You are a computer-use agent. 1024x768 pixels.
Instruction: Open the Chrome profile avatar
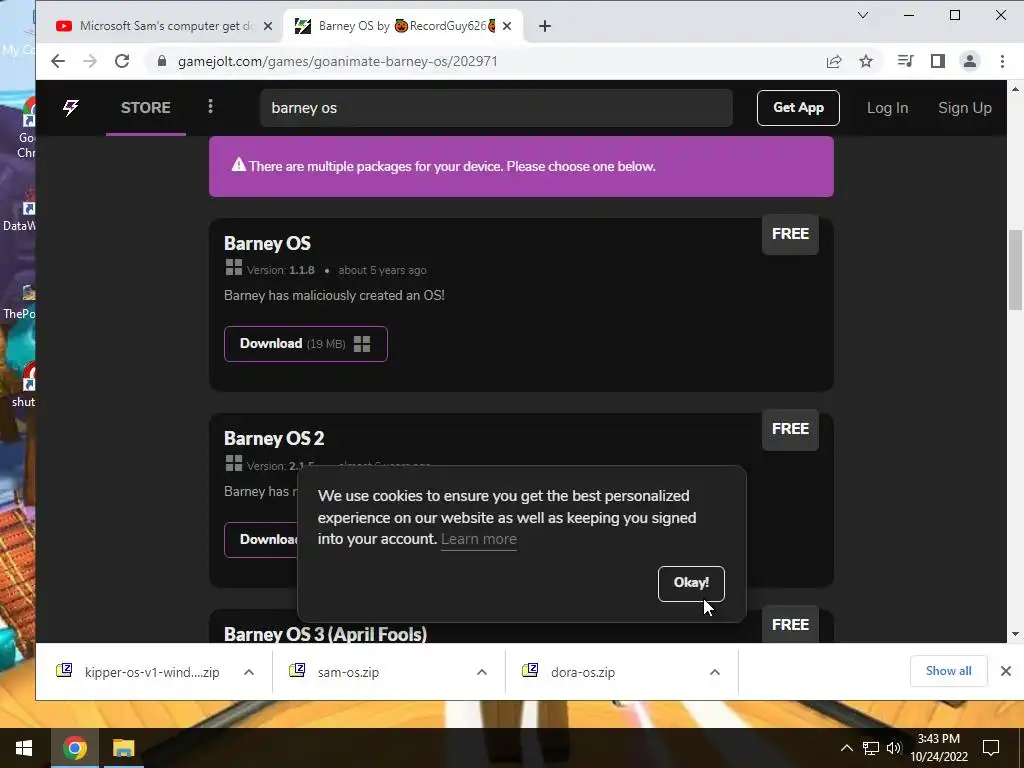tap(970, 61)
